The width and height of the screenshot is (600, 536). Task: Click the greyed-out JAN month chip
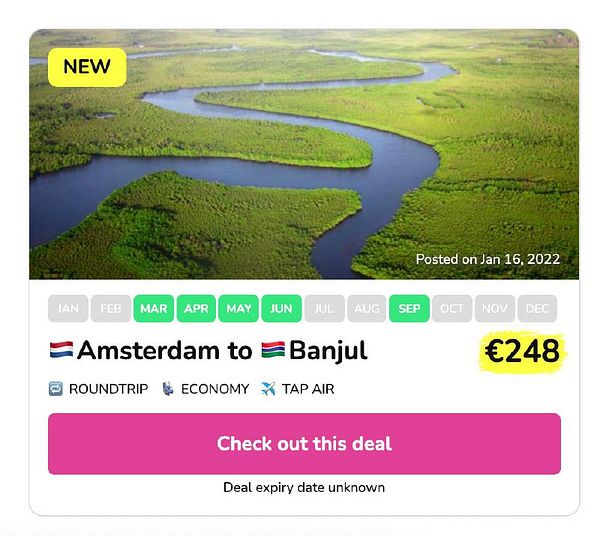tap(68, 308)
